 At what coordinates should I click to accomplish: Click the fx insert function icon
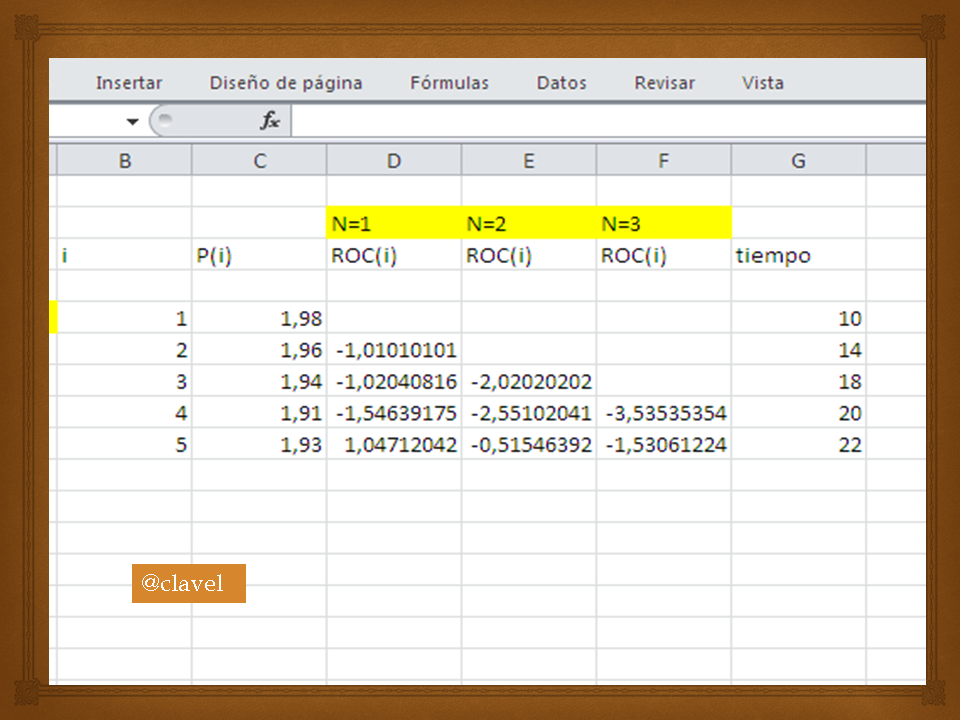coord(270,120)
